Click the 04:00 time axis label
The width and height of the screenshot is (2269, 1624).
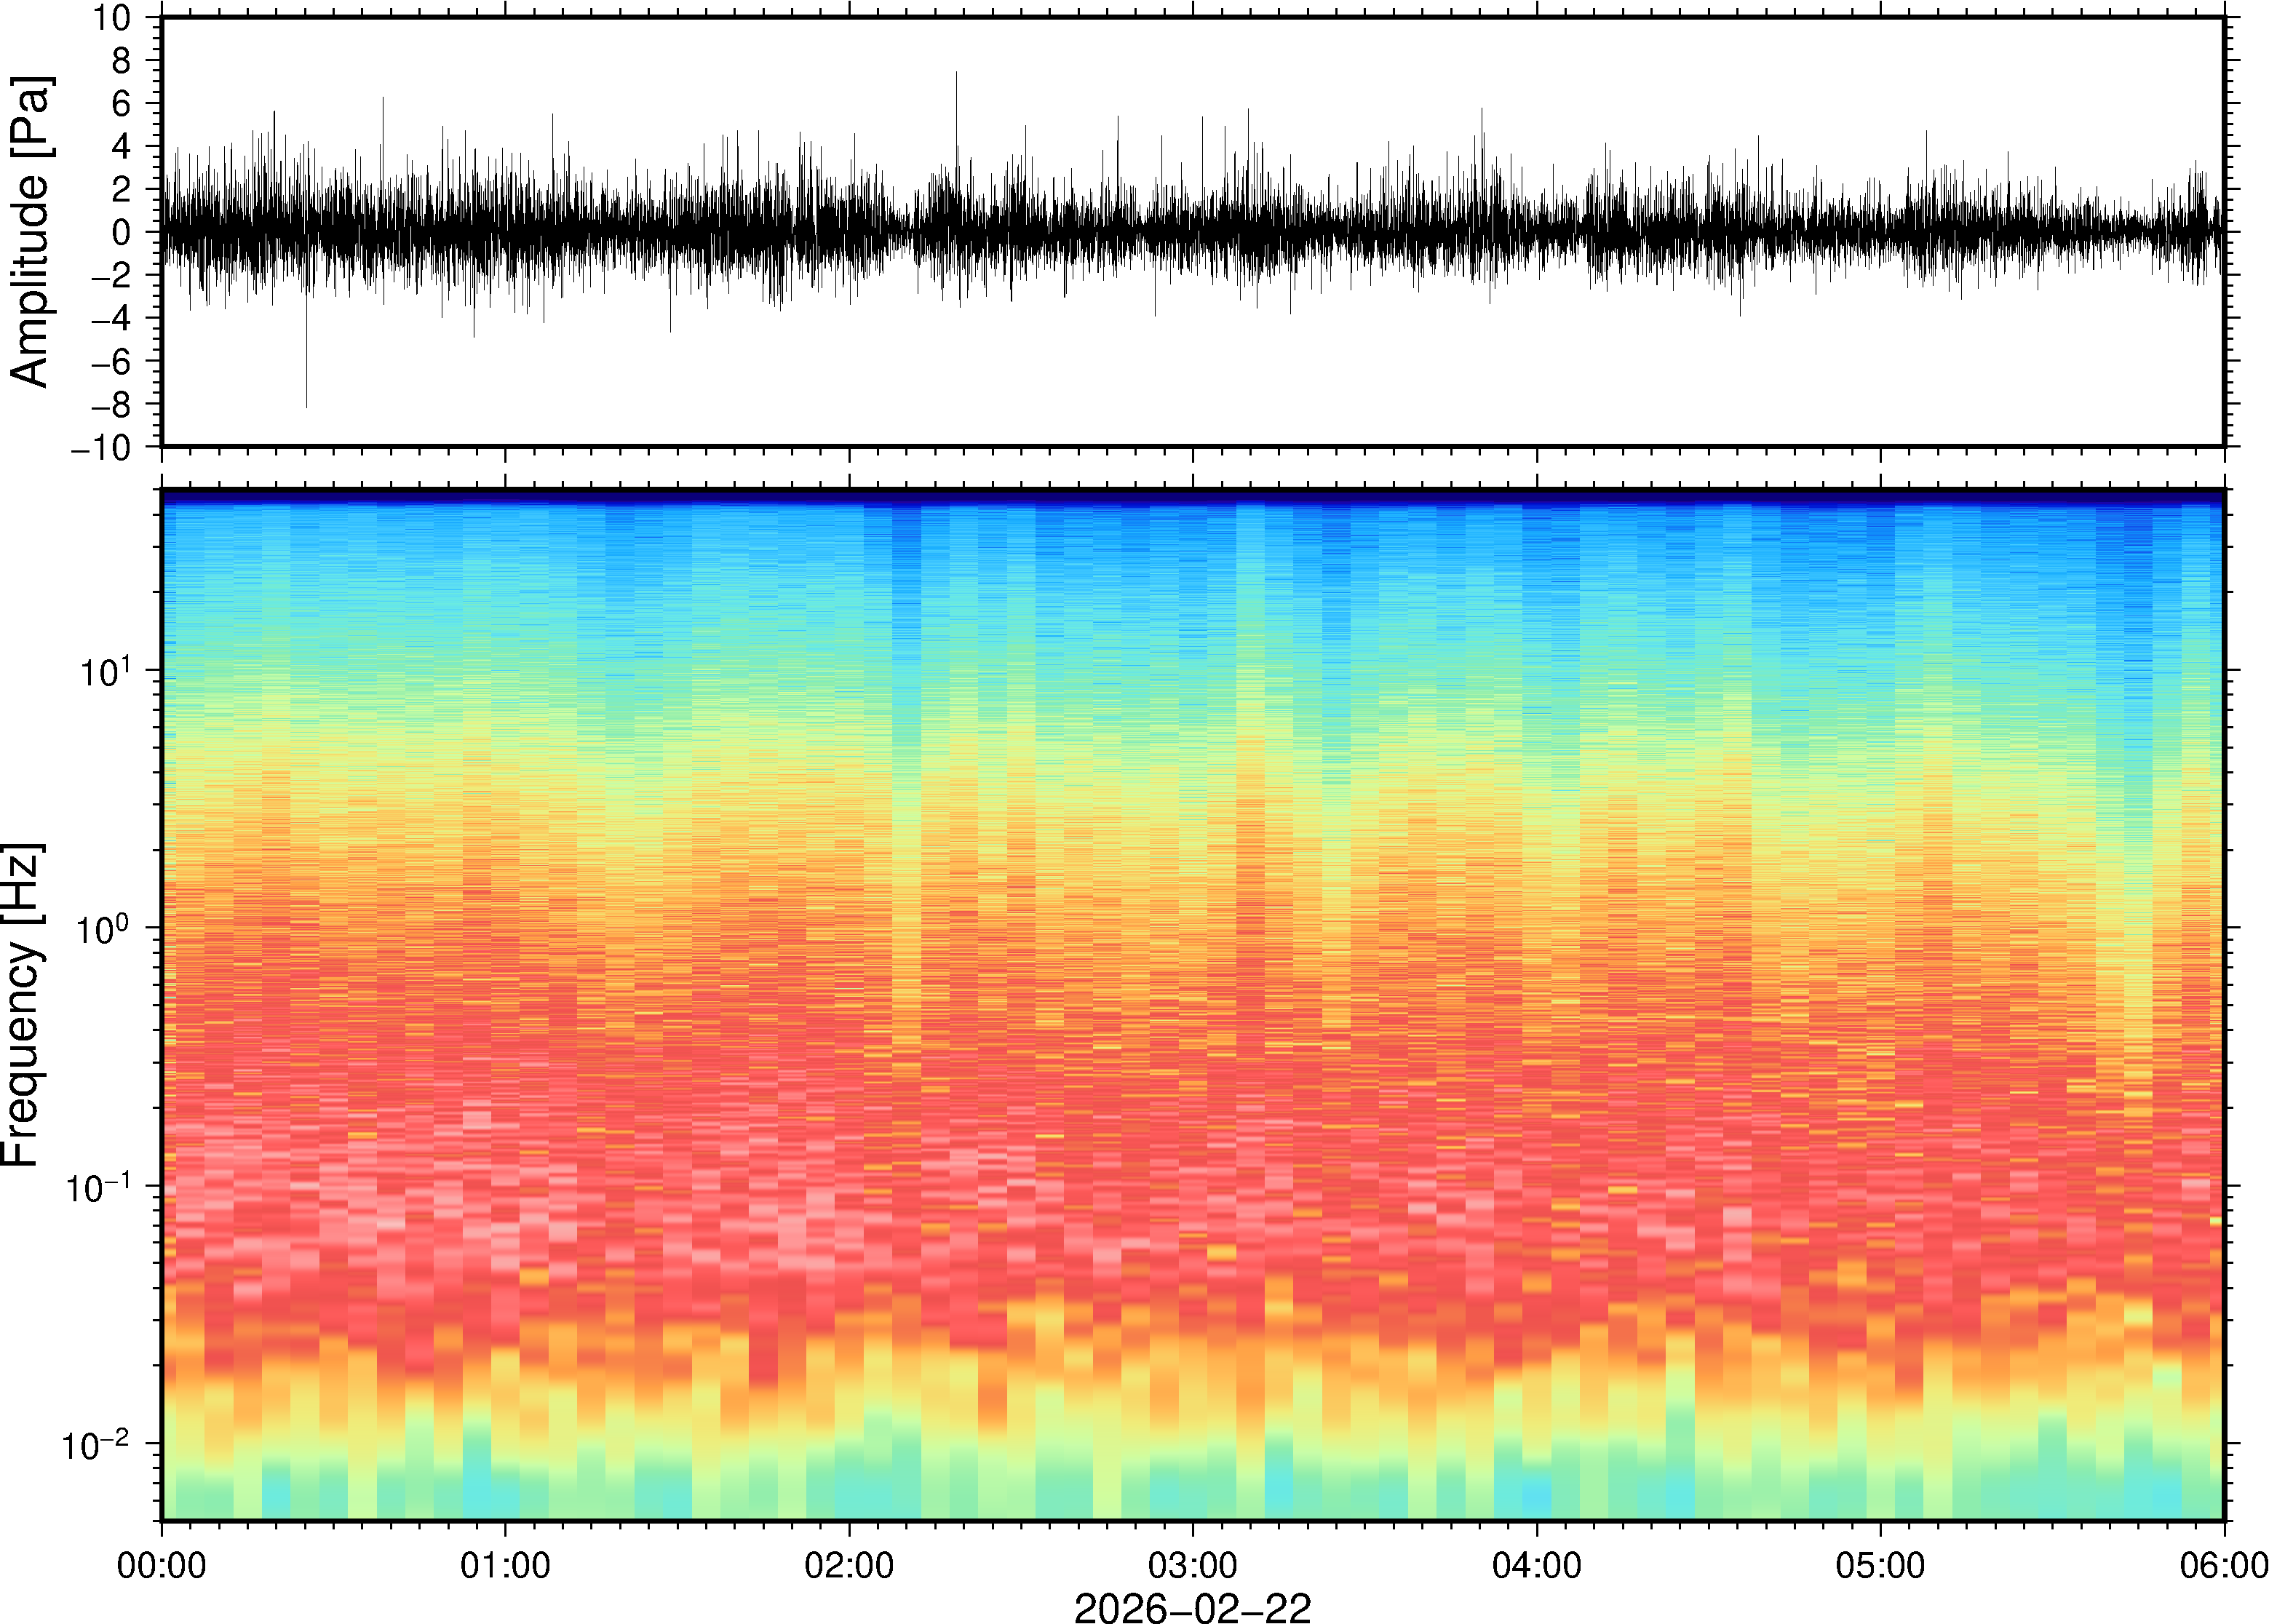point(1537,1565)
